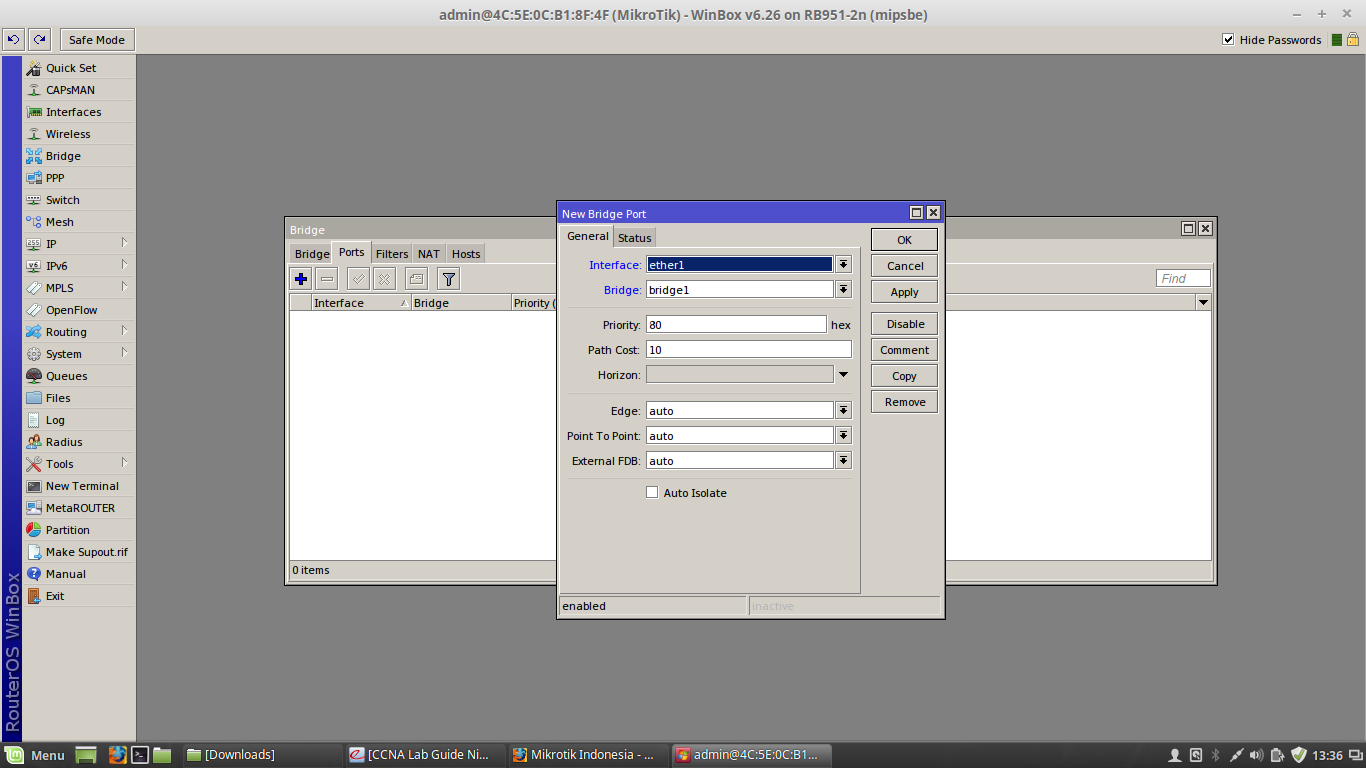1366x768 pixels.
Task: Expand the Bridge dropdown showing bridge1
Action: [x=843, y=289]
